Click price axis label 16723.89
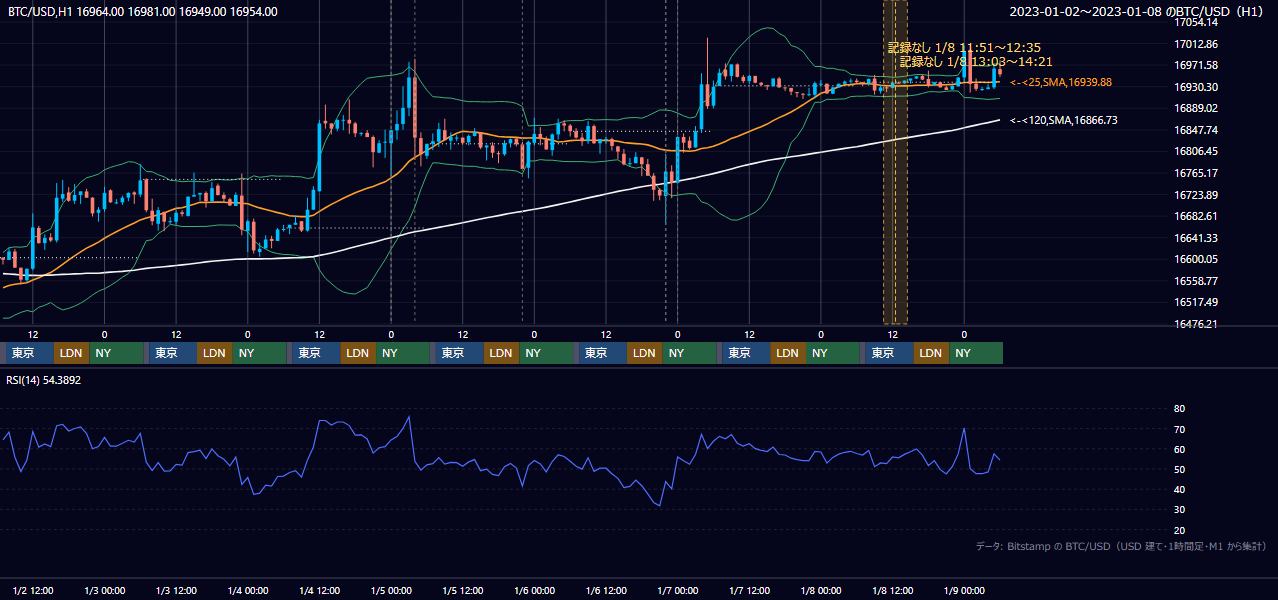 (1195, 195)
